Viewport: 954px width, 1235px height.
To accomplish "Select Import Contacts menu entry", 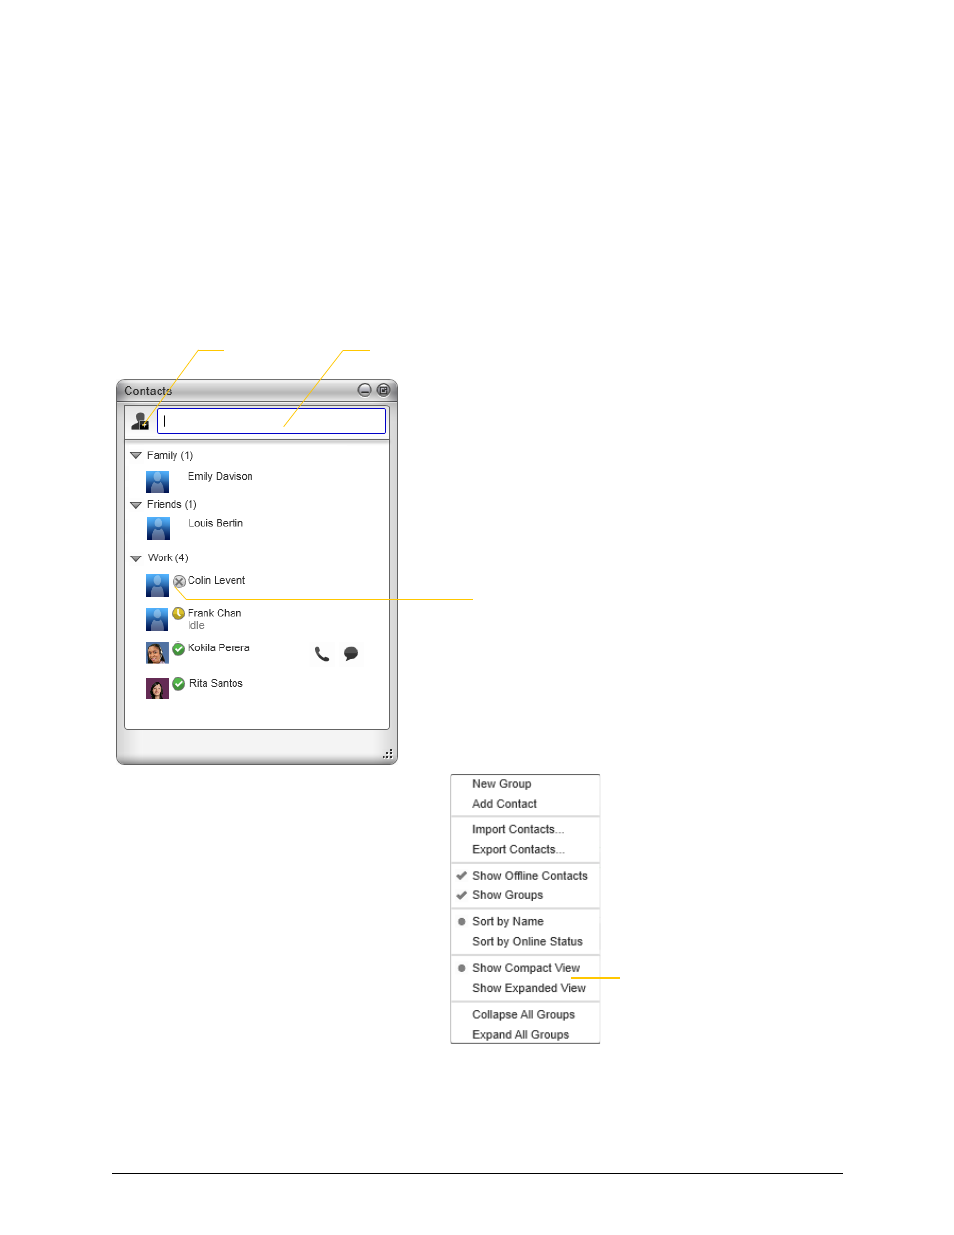I will tap(517, 830).
